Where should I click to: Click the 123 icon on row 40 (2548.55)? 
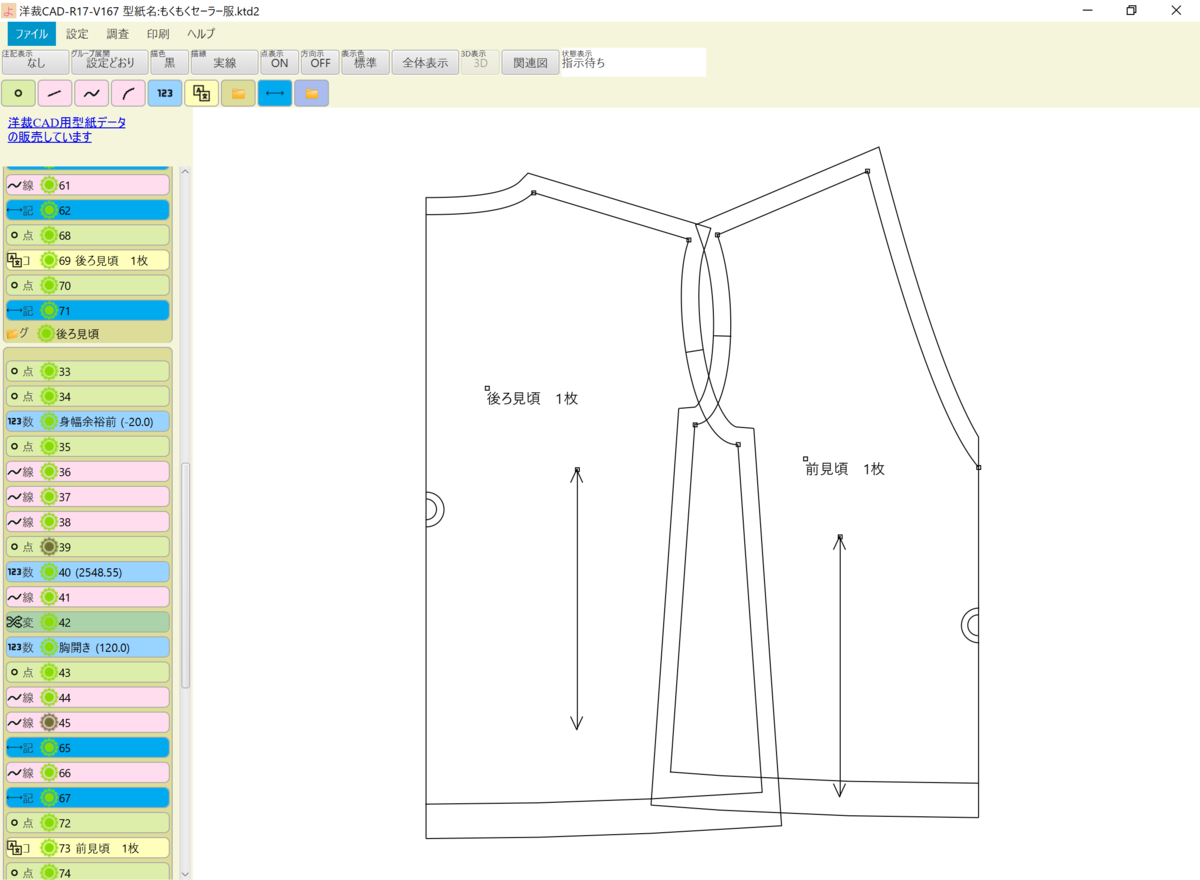14,572
